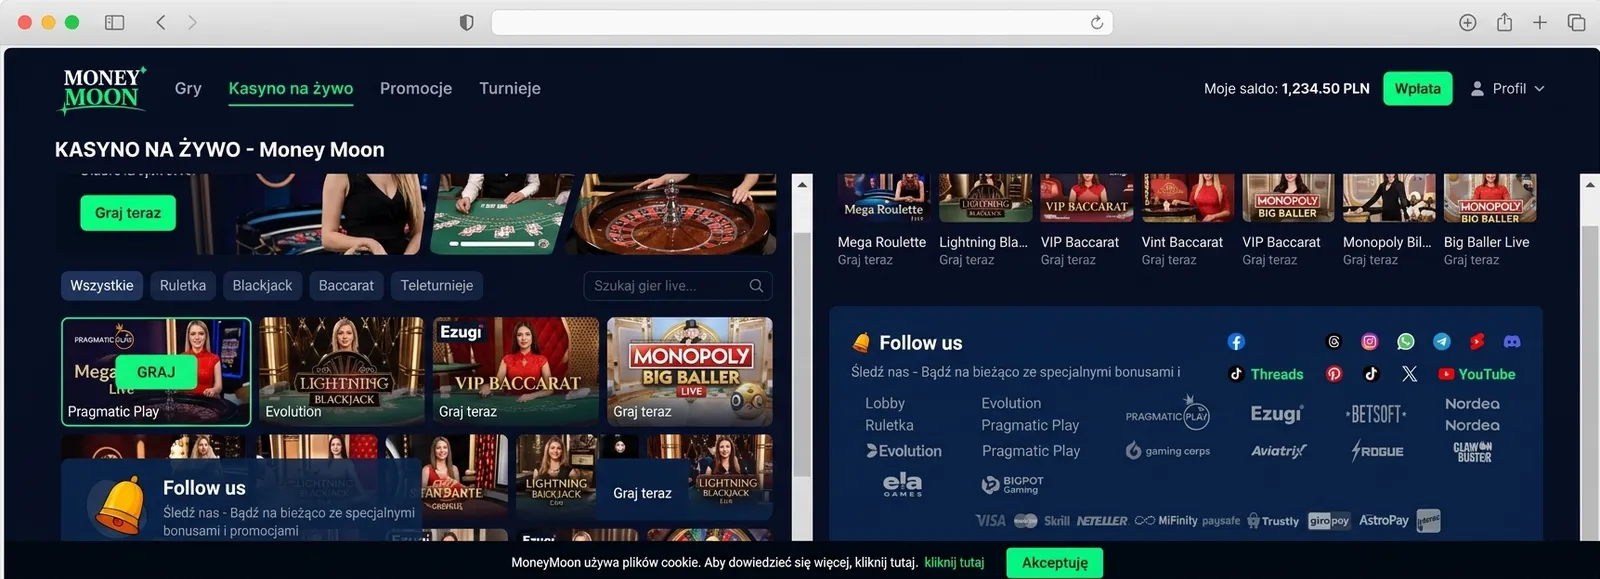Click the green Wpłata button
The width and height of the screenshot is (1600, 579).
(1418, 89)
